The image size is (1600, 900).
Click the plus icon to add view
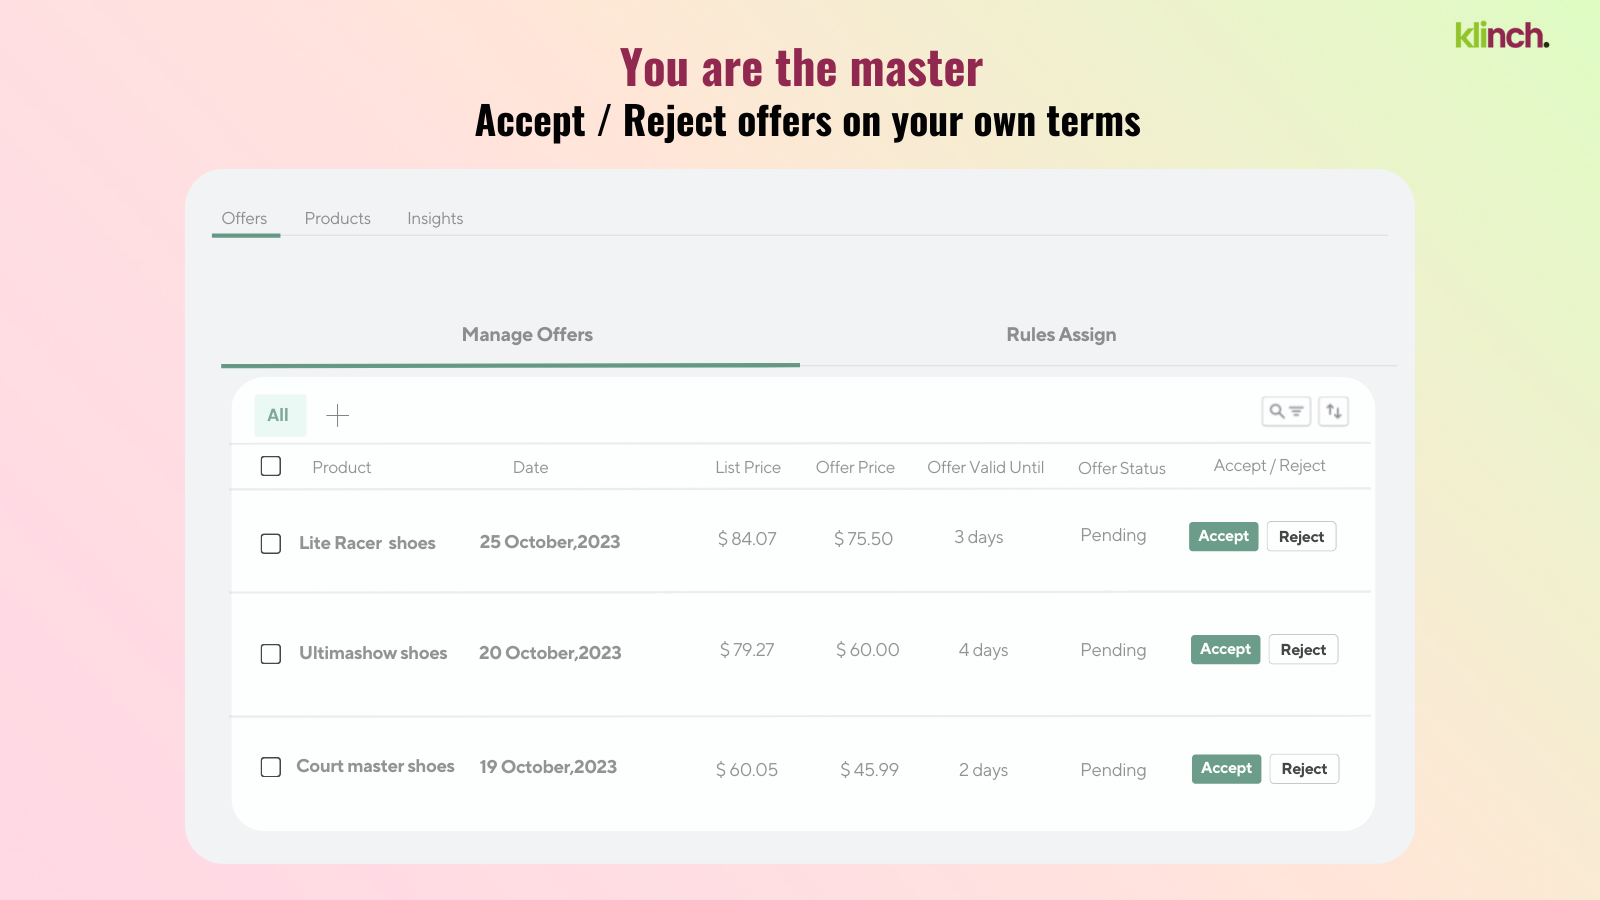click(338, 415)
